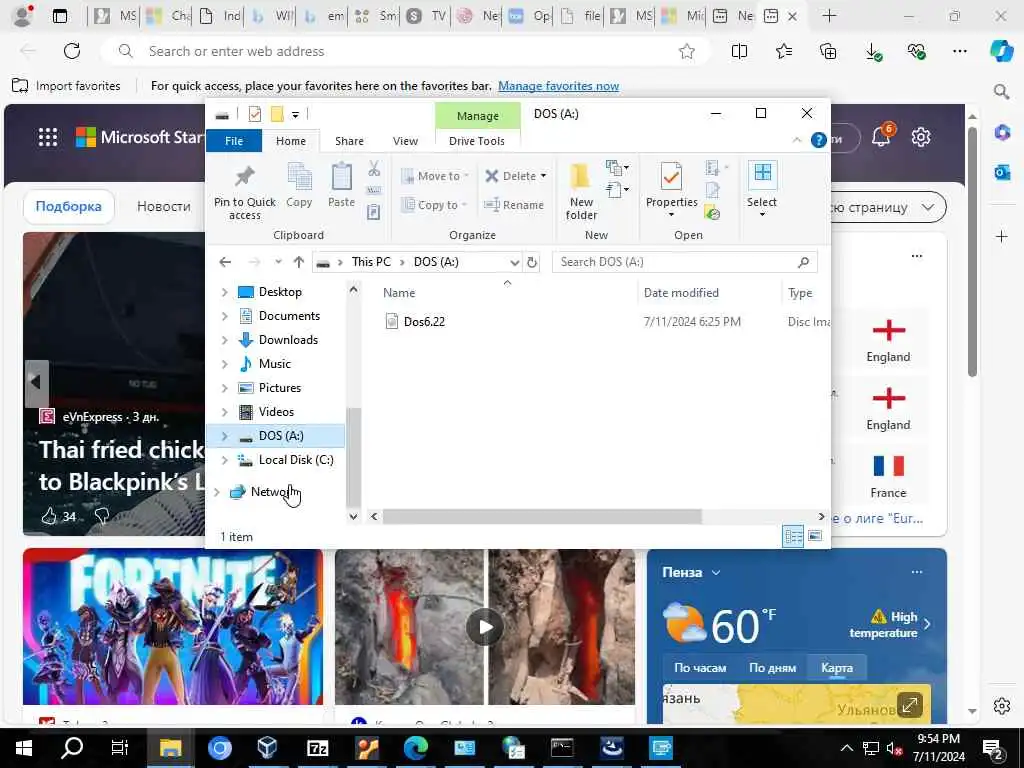Switch weather card to По дням tab

click(x=773, y=667)
